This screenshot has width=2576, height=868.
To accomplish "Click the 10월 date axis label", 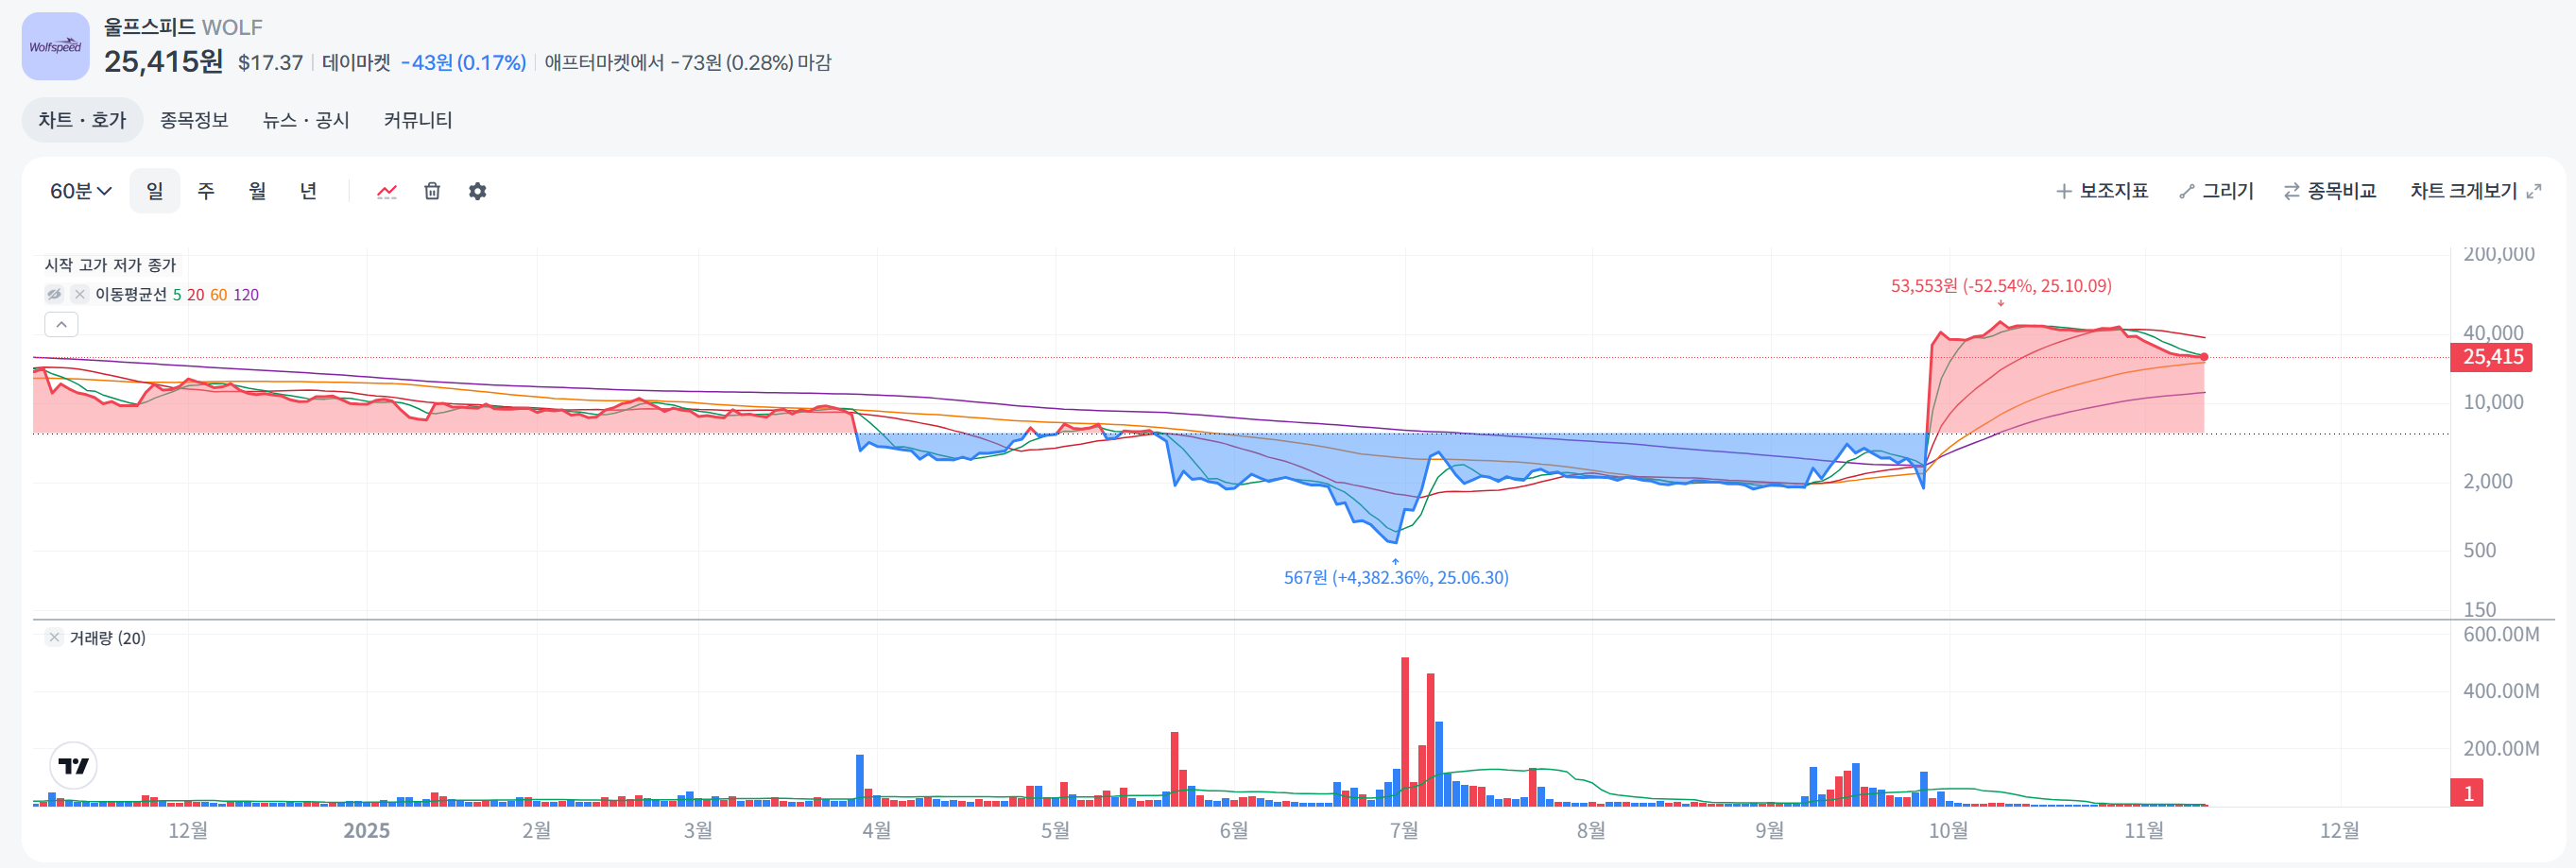I will 1948,830.
